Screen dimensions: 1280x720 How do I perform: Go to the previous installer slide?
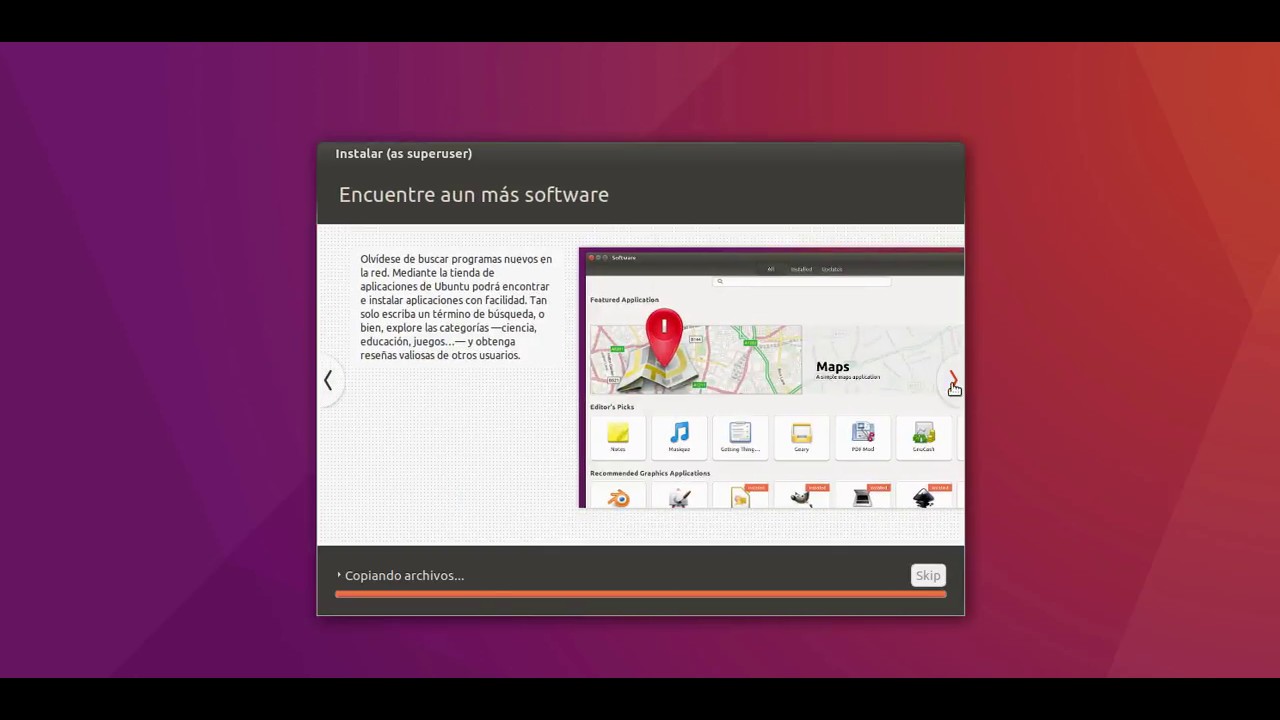[x=328, y=380]
